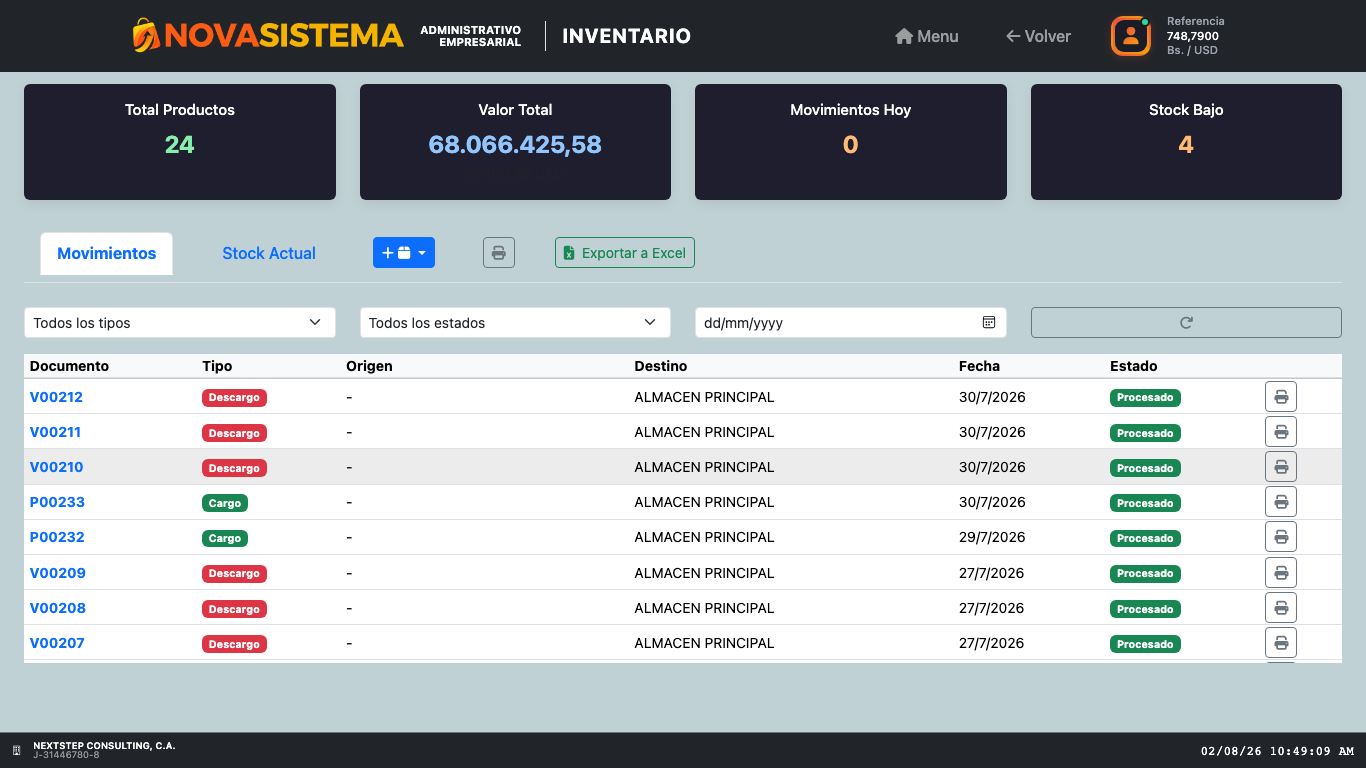The height and width of the screenshot is (768, 1366).
Task: Click the NovaSistema shopping bag logo
Action: pyautogui.click(x=146, y=35)
